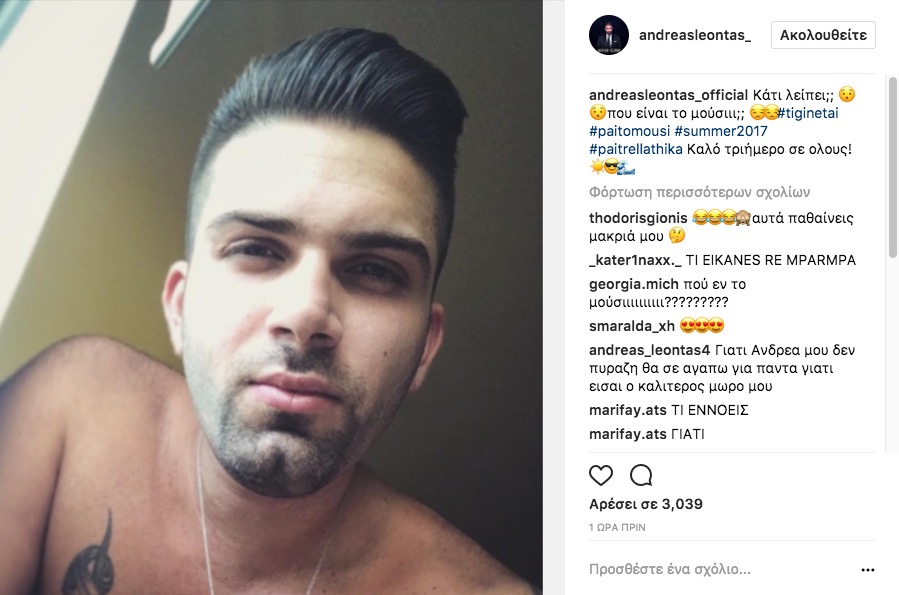Visit _kater1naxx._ commenter profile
The image size is (899, 595).
[635, 260]
